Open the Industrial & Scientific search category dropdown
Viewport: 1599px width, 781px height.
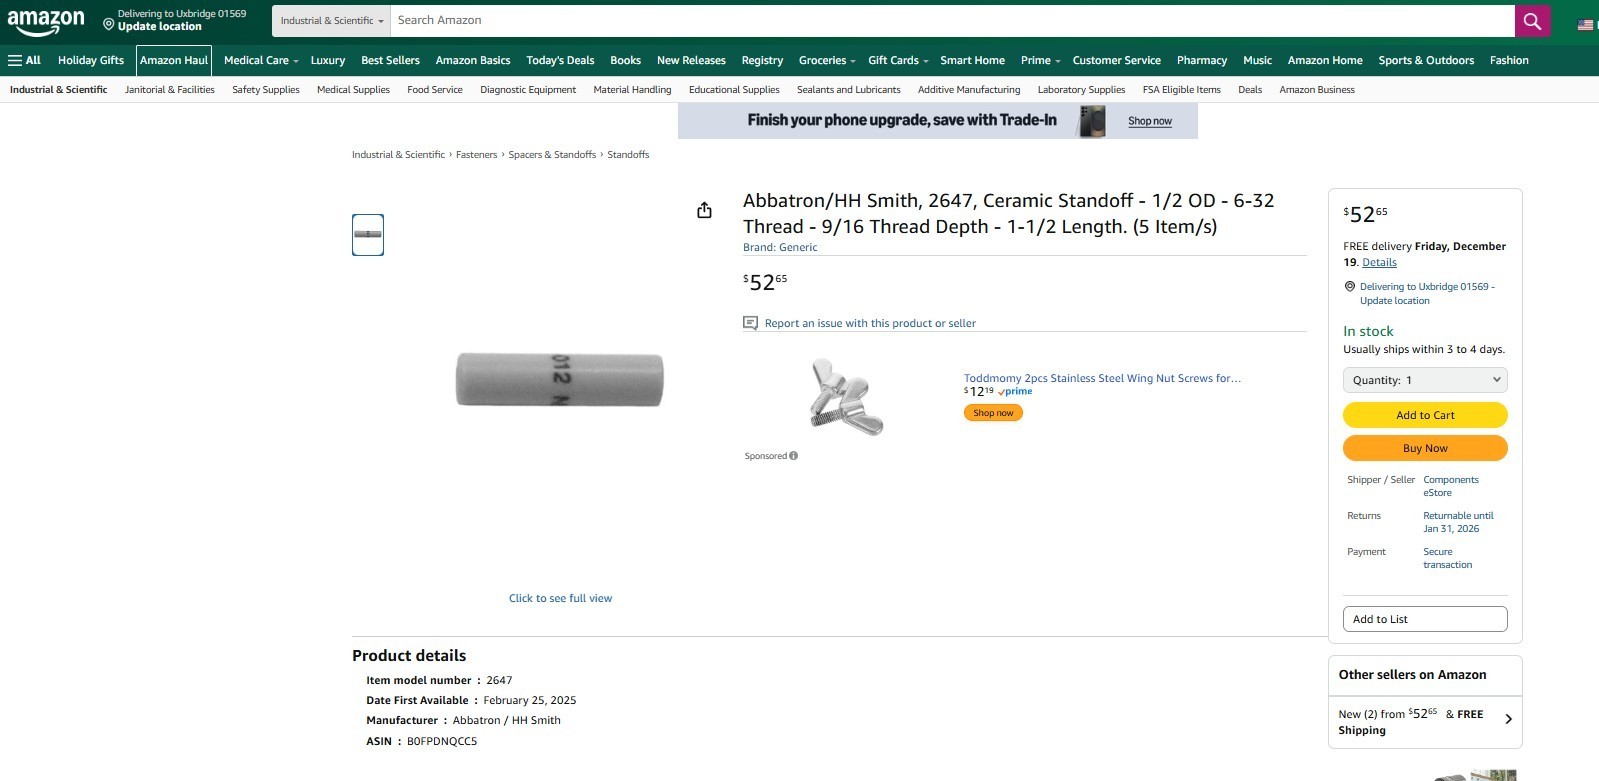(x=331, y=21)
